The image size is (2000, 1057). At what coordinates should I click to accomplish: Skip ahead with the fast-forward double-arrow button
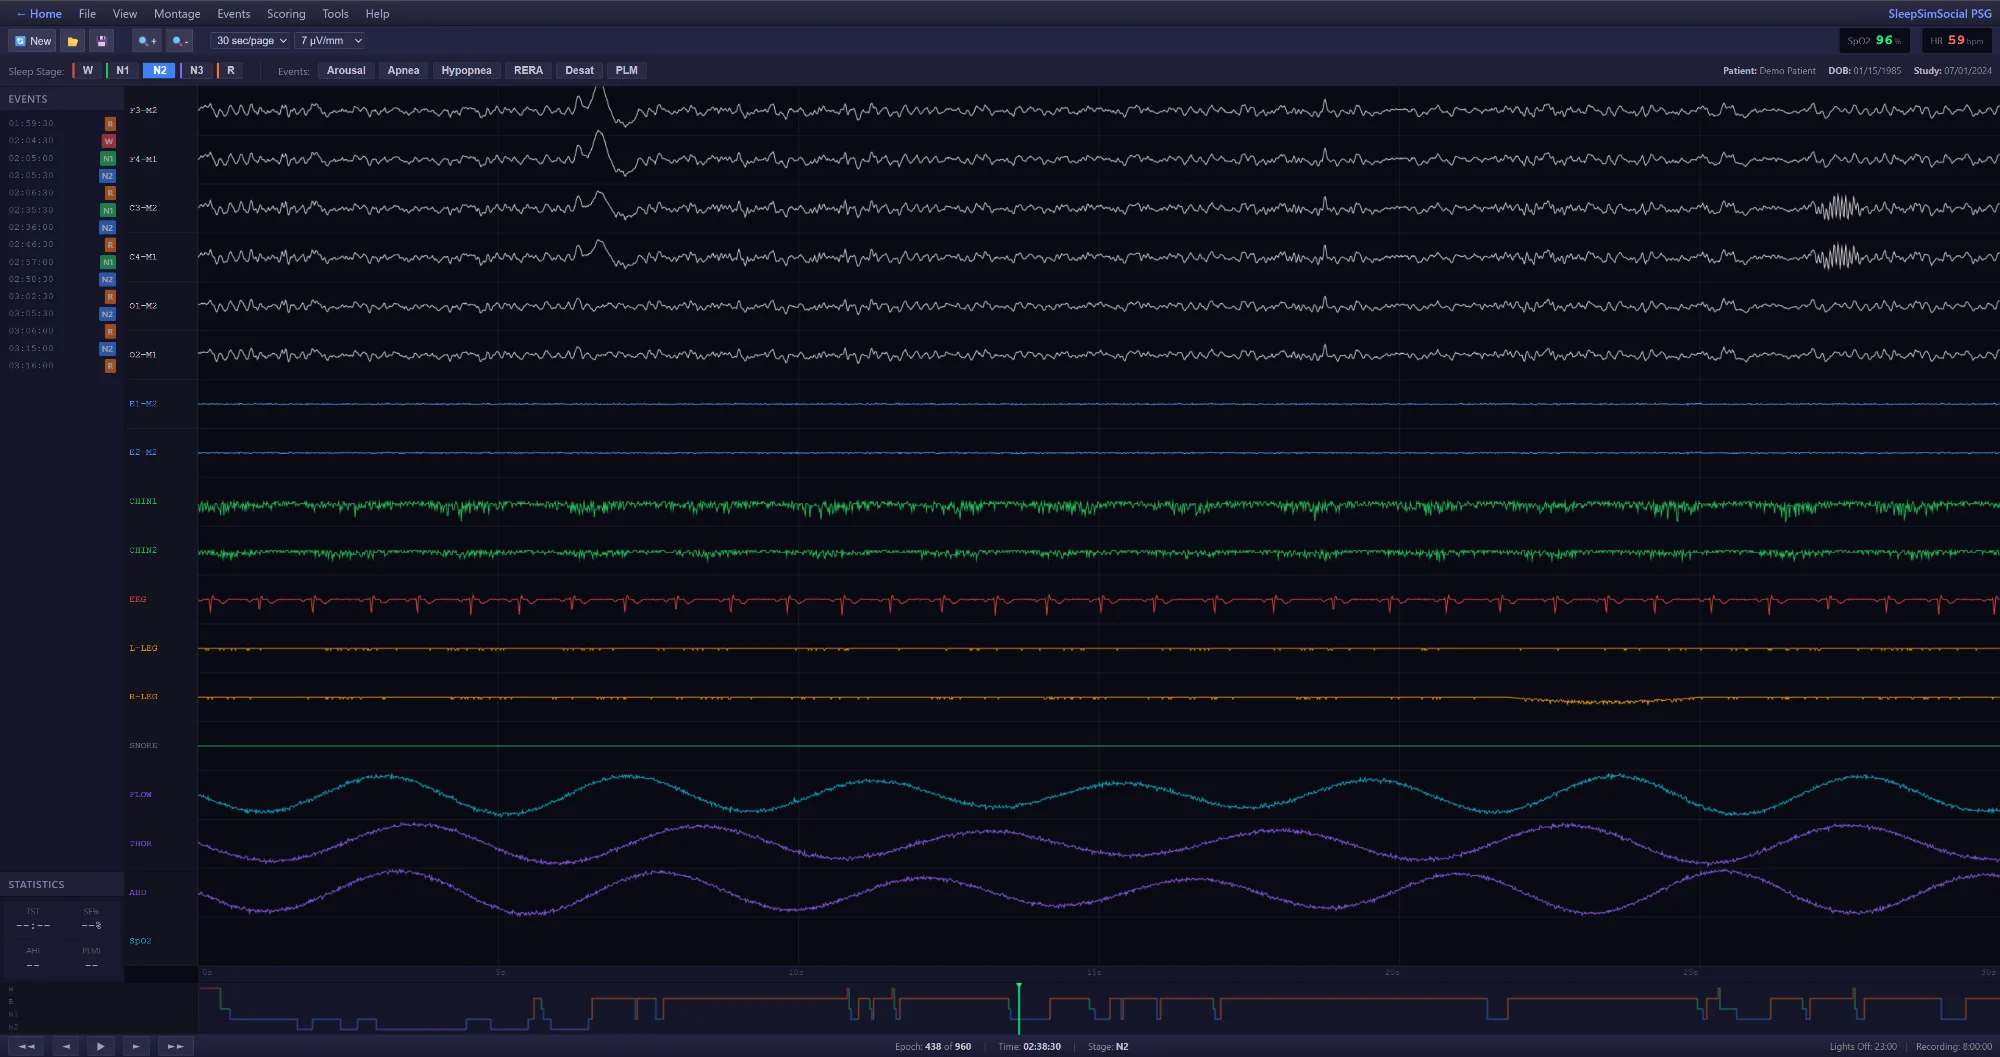175,1046
